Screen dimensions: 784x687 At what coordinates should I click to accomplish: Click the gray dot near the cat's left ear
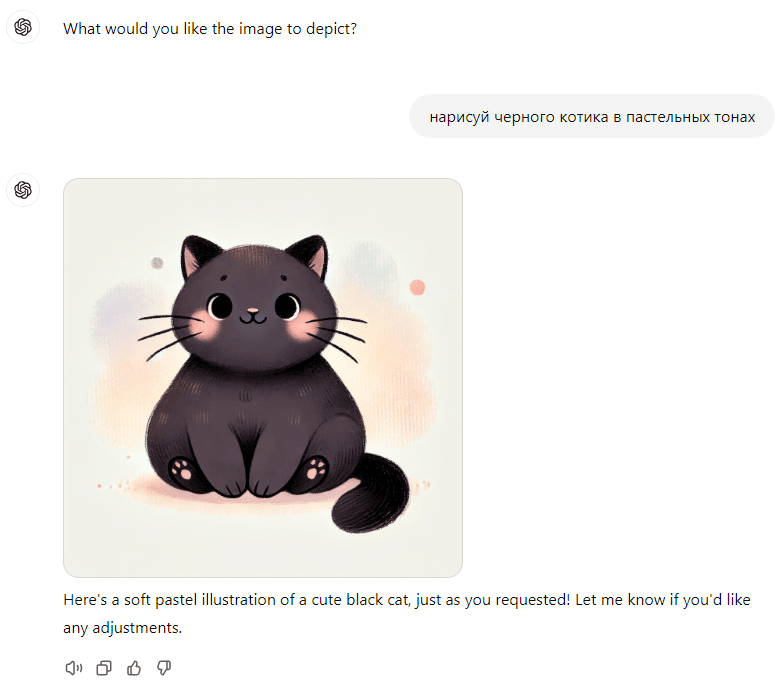tap(157, 263)
